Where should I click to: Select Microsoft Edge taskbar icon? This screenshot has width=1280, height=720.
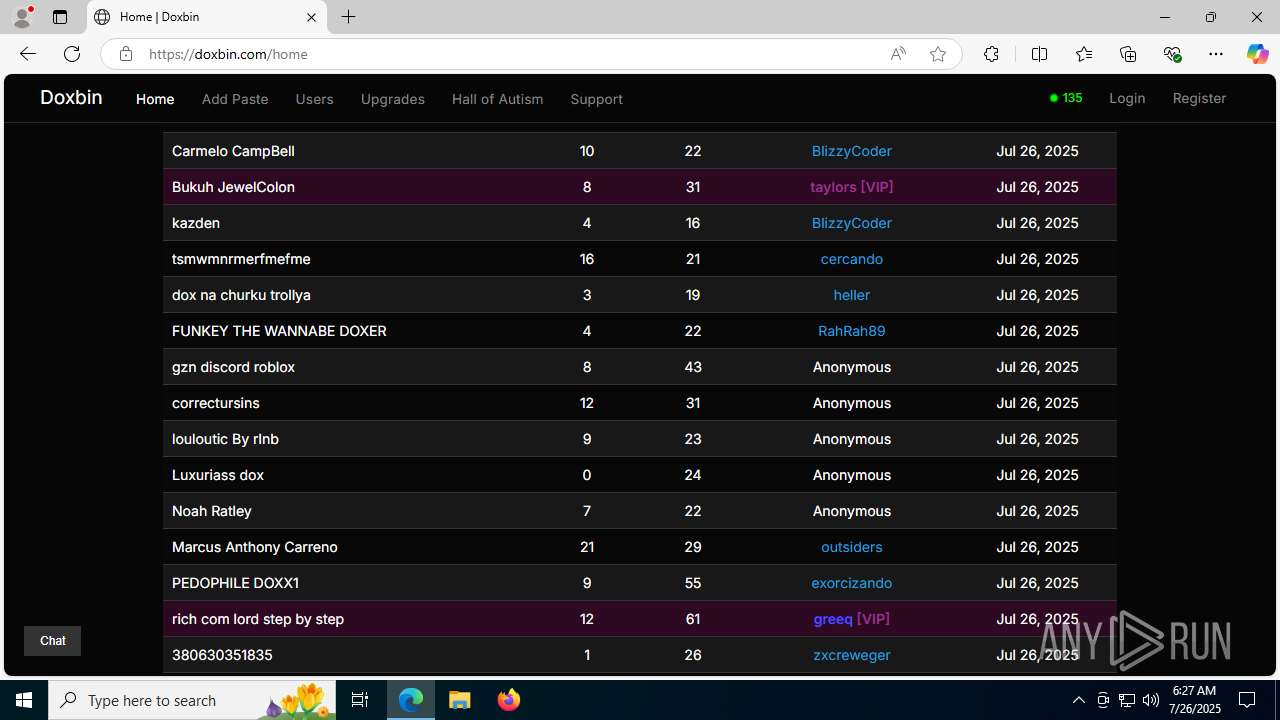tap(411, 700)
